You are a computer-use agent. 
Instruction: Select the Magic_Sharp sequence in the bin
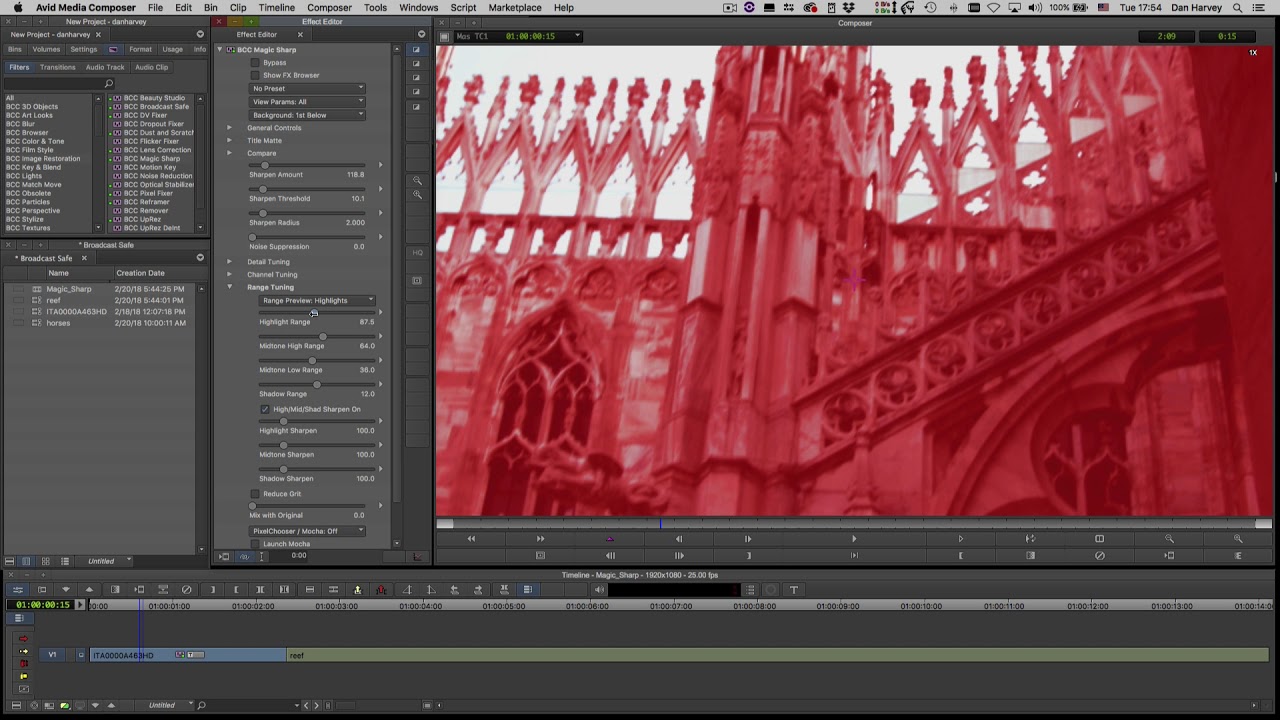(x=68, y=289)
